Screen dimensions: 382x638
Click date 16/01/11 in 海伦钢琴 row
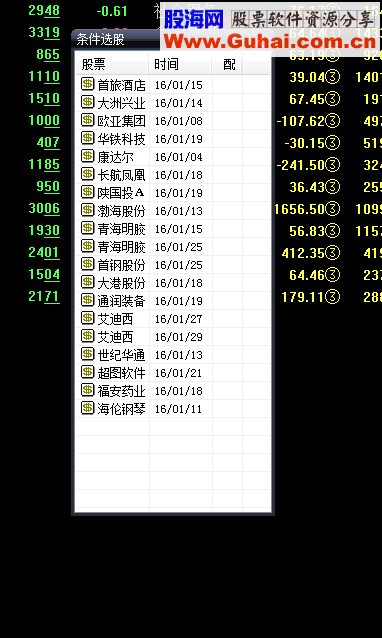pos(178,409)
